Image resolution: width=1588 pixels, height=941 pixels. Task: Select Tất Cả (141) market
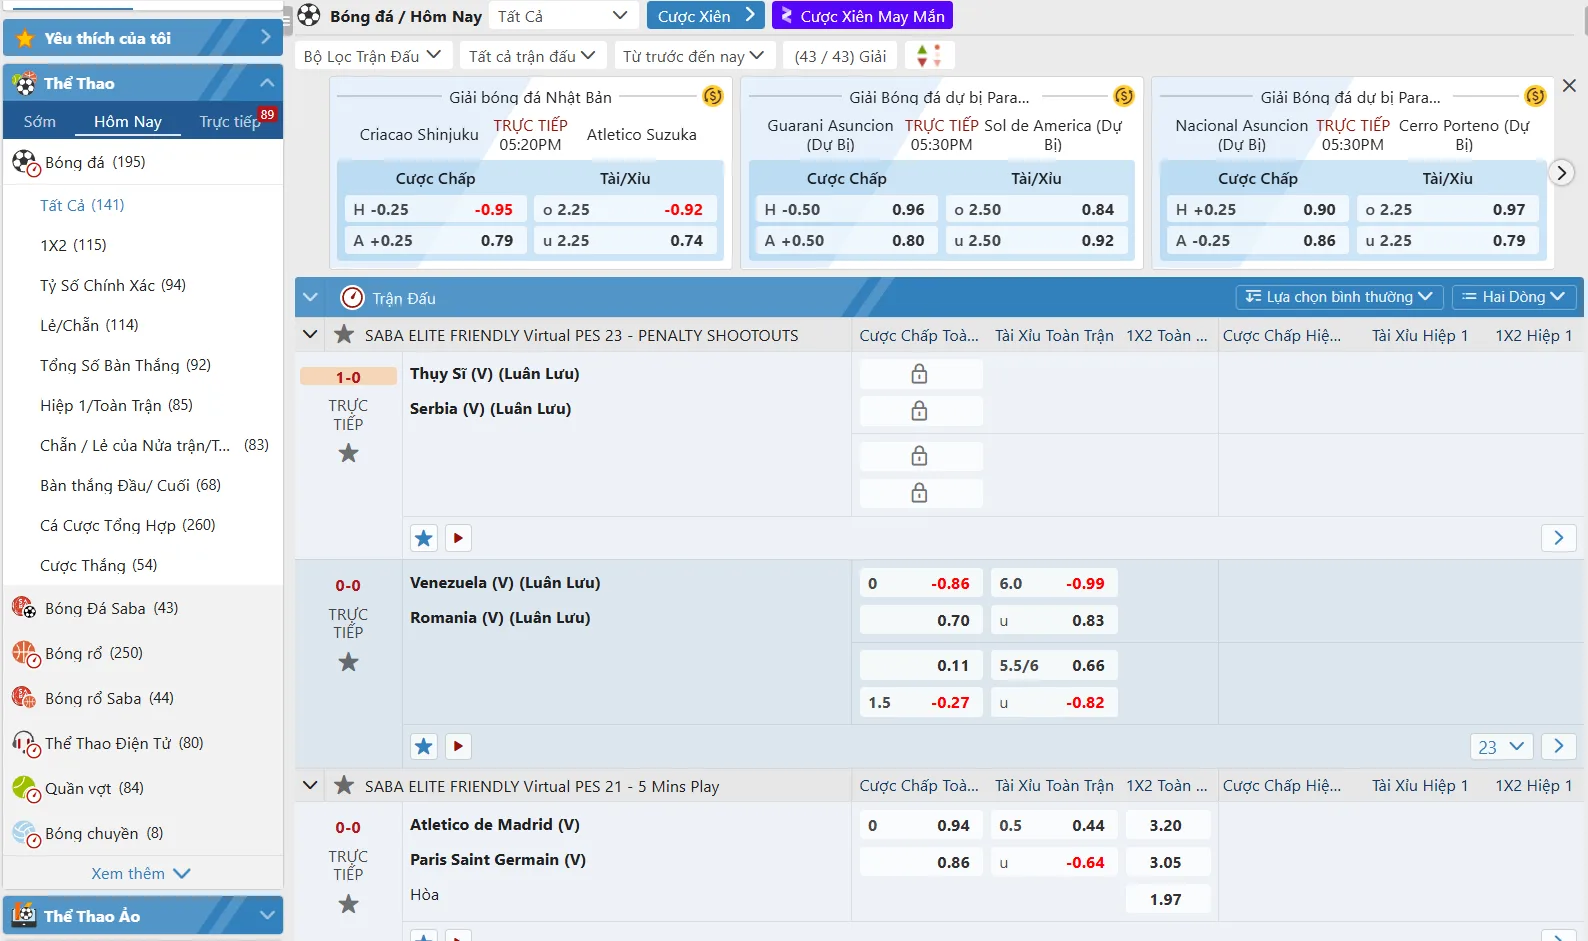pyautogui.click(x=82, y=205)
